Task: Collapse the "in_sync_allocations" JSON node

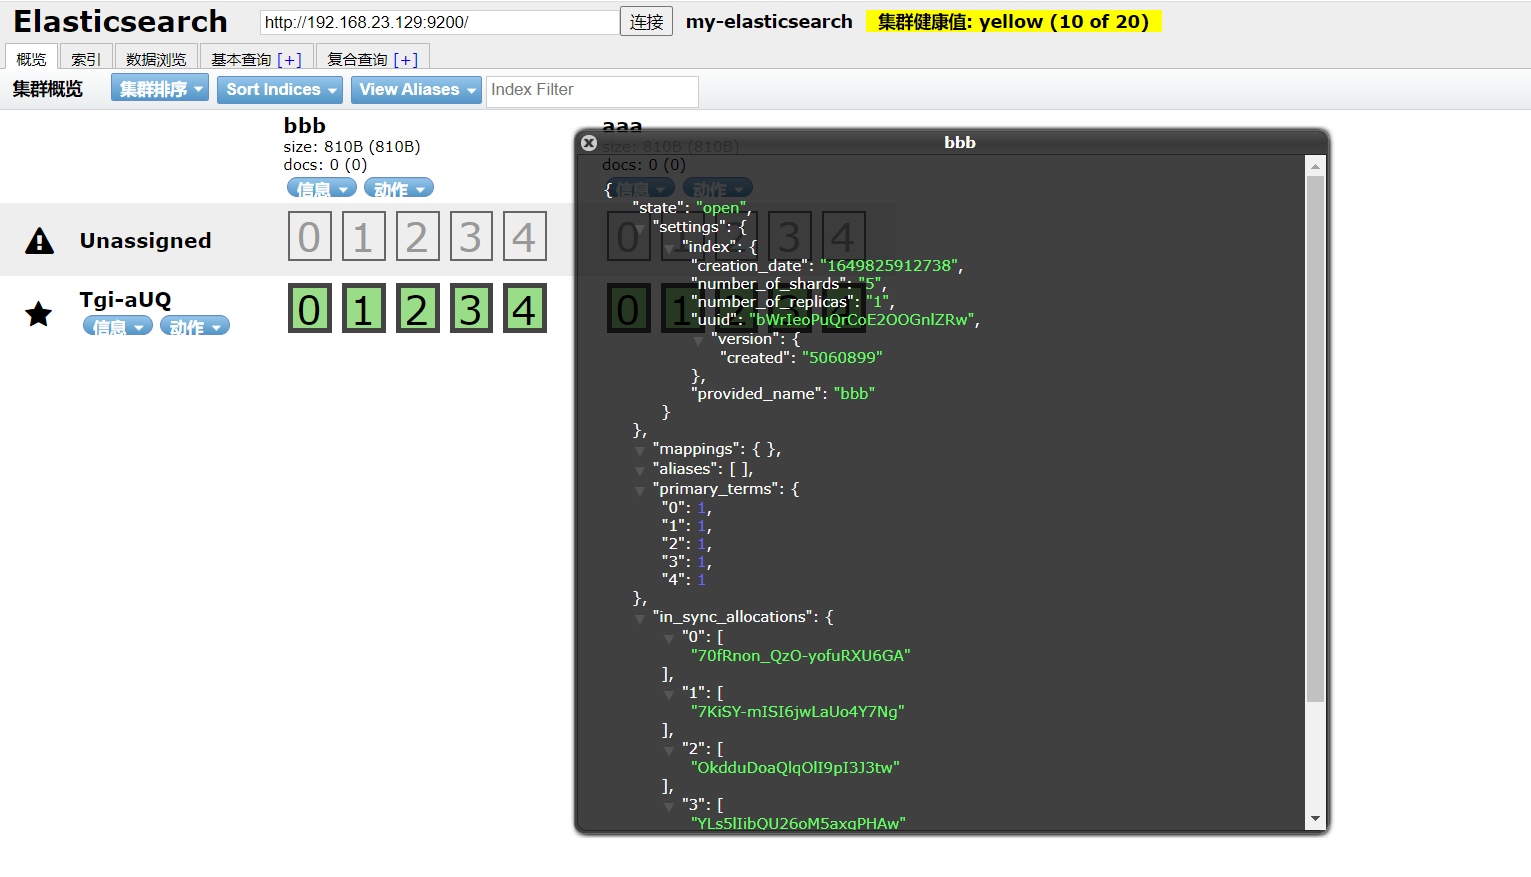Action: (640, 619)
